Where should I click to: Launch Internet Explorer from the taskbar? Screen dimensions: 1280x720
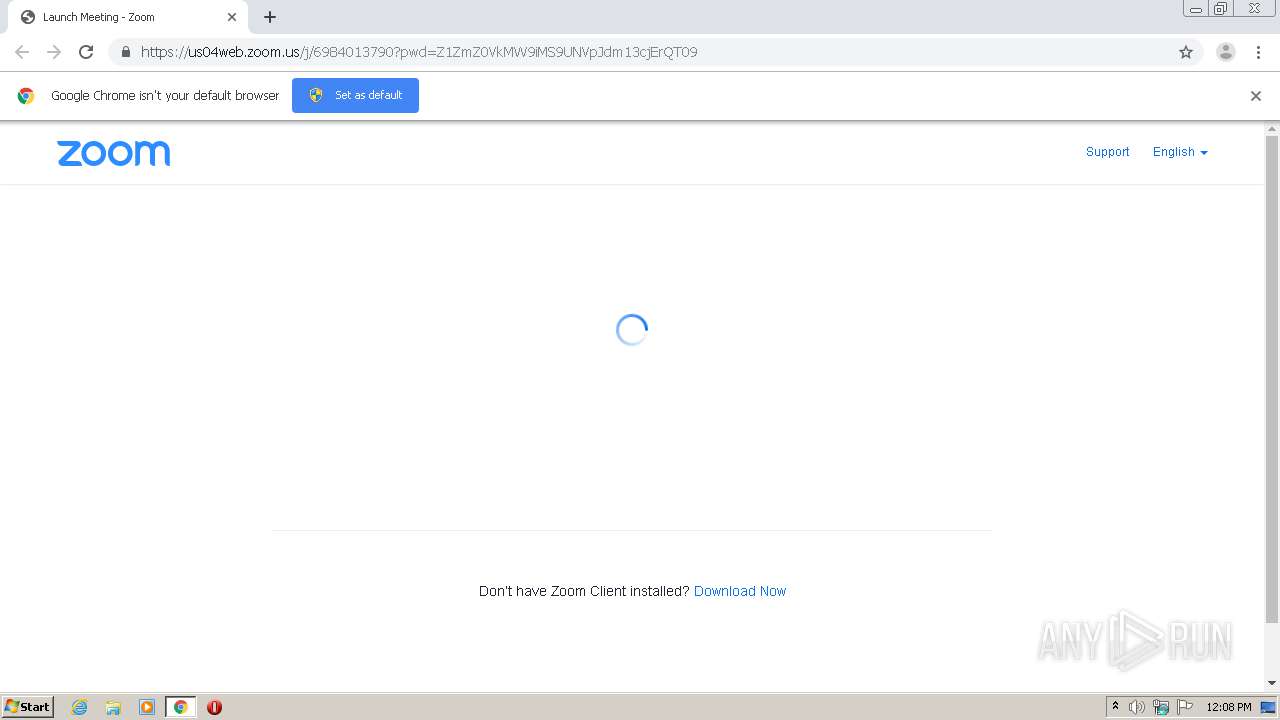pos(80,707)
